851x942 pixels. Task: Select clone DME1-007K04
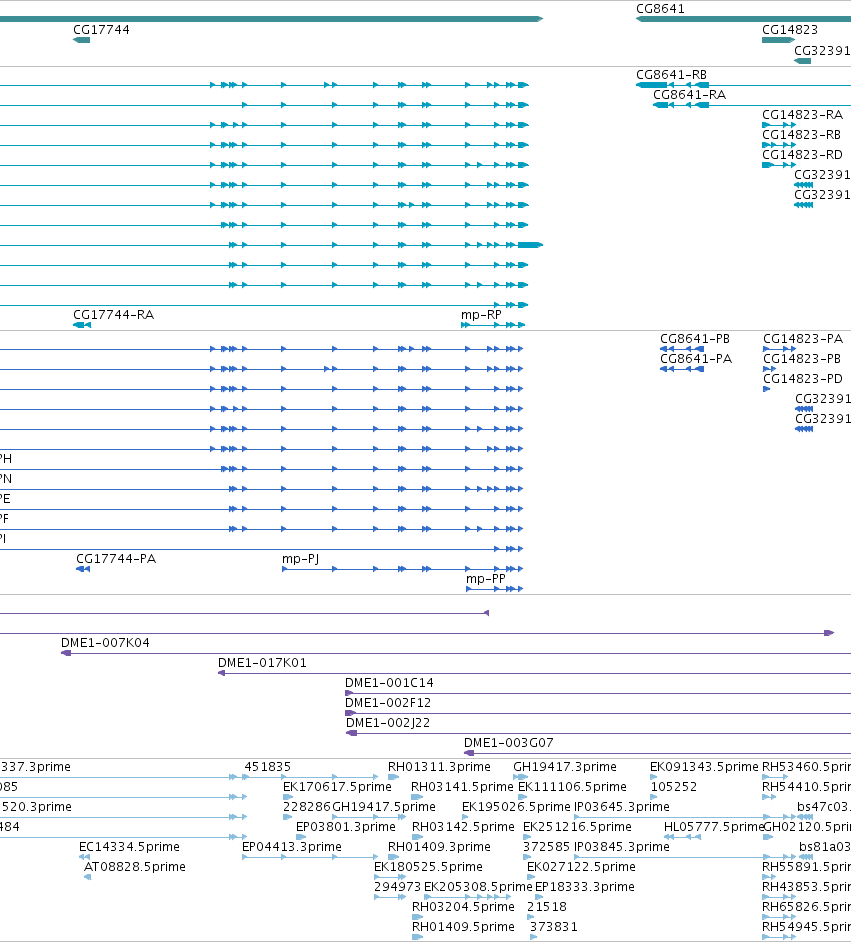pos(105,643)
